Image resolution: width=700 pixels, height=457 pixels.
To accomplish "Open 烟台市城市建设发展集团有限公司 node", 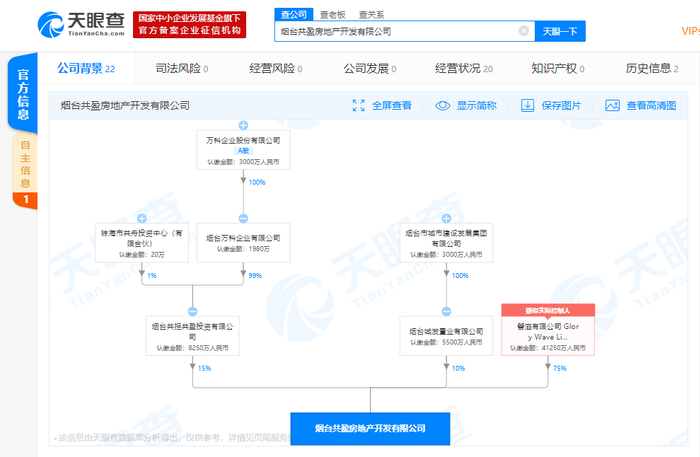I will tap(446, 243).
